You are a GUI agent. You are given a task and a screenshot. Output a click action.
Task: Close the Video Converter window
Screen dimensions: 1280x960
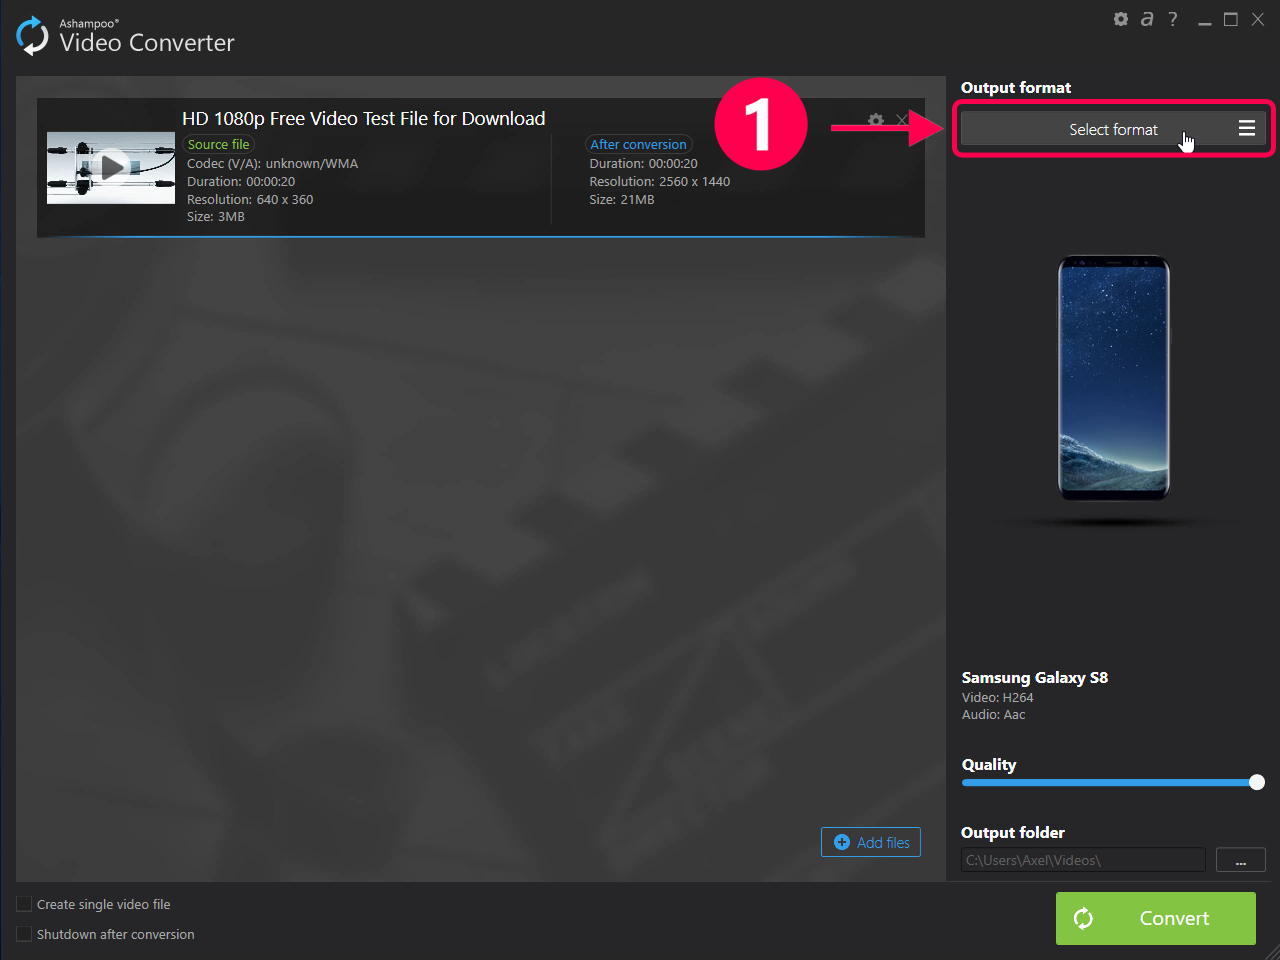[x=1258, y=19]
